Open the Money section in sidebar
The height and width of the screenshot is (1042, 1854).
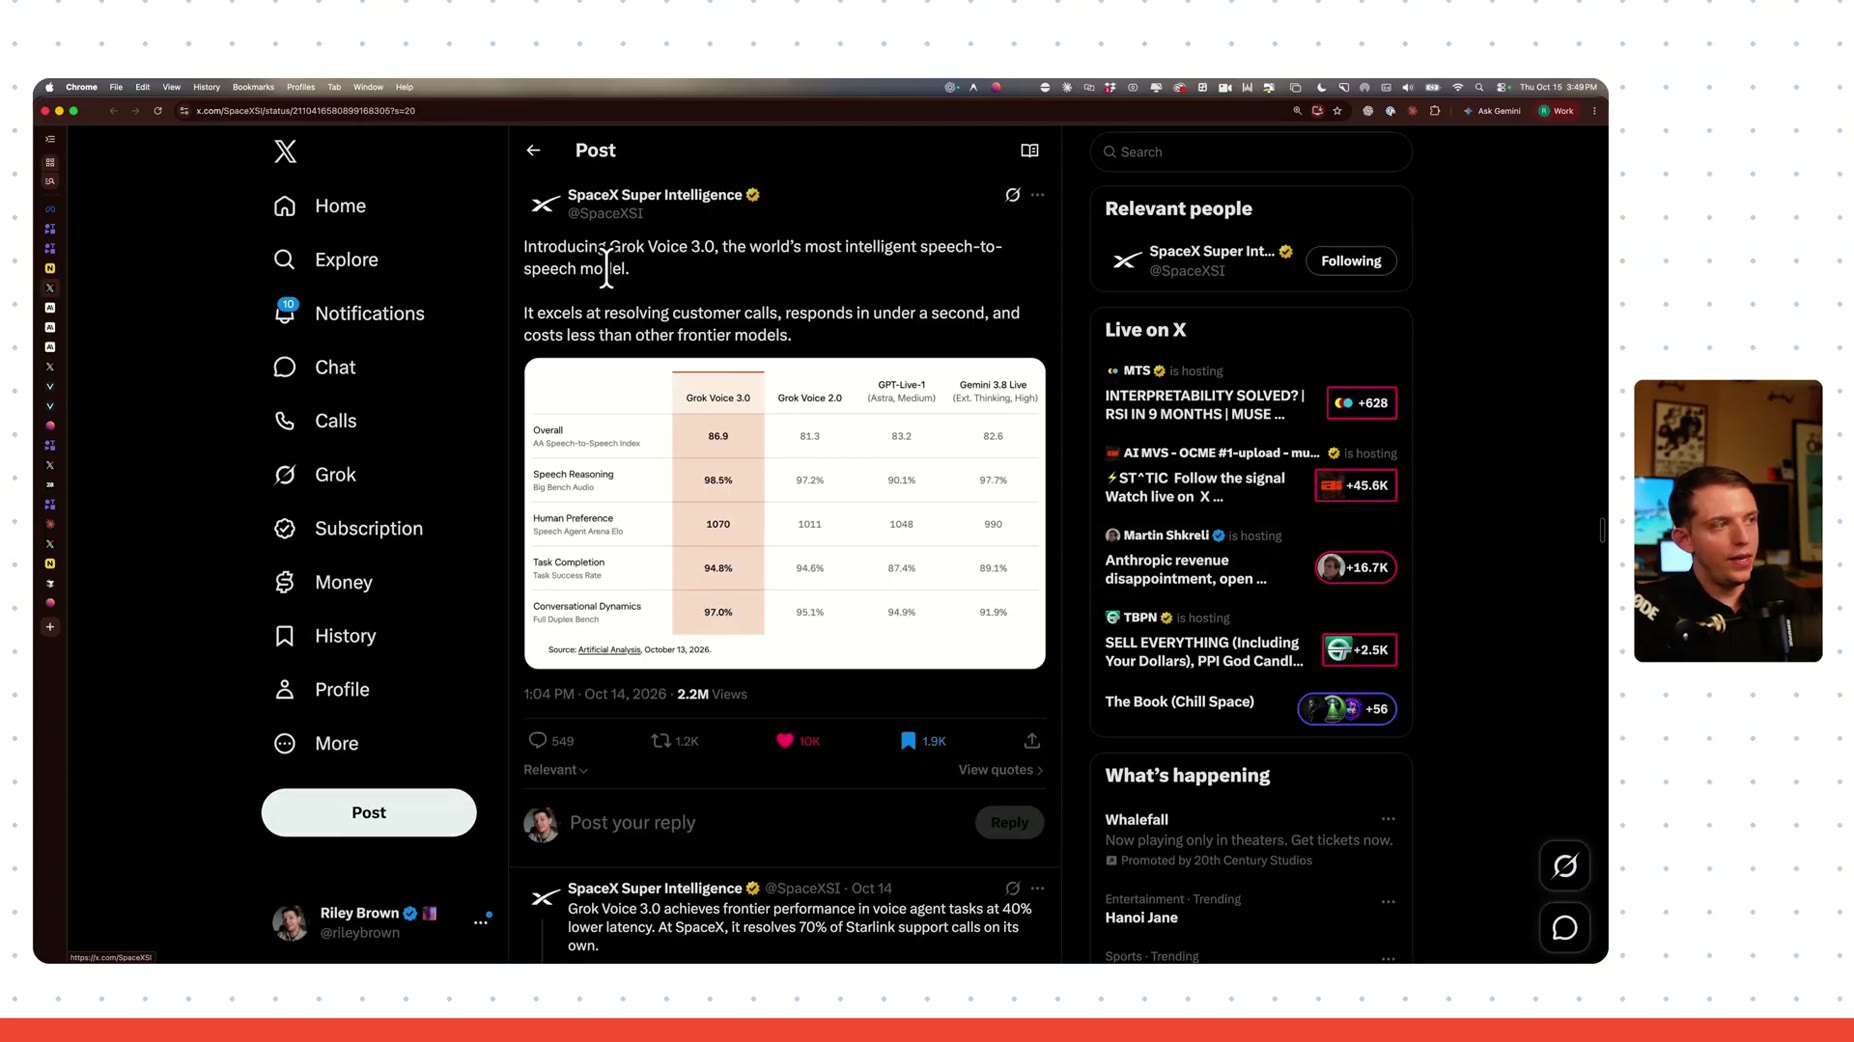coord(323,582)
